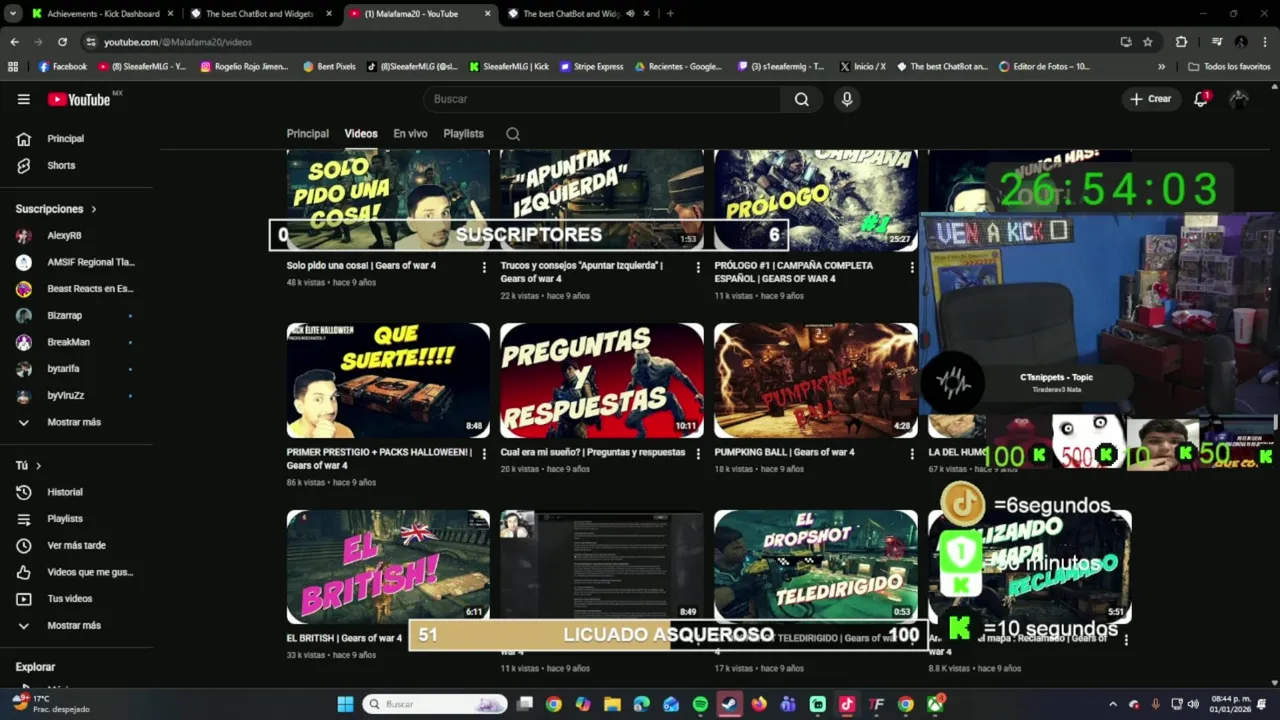The height and width of the screenshot is (720, 1280).
Task: Switch to Playlists channel tab
Action: point(463,134)
